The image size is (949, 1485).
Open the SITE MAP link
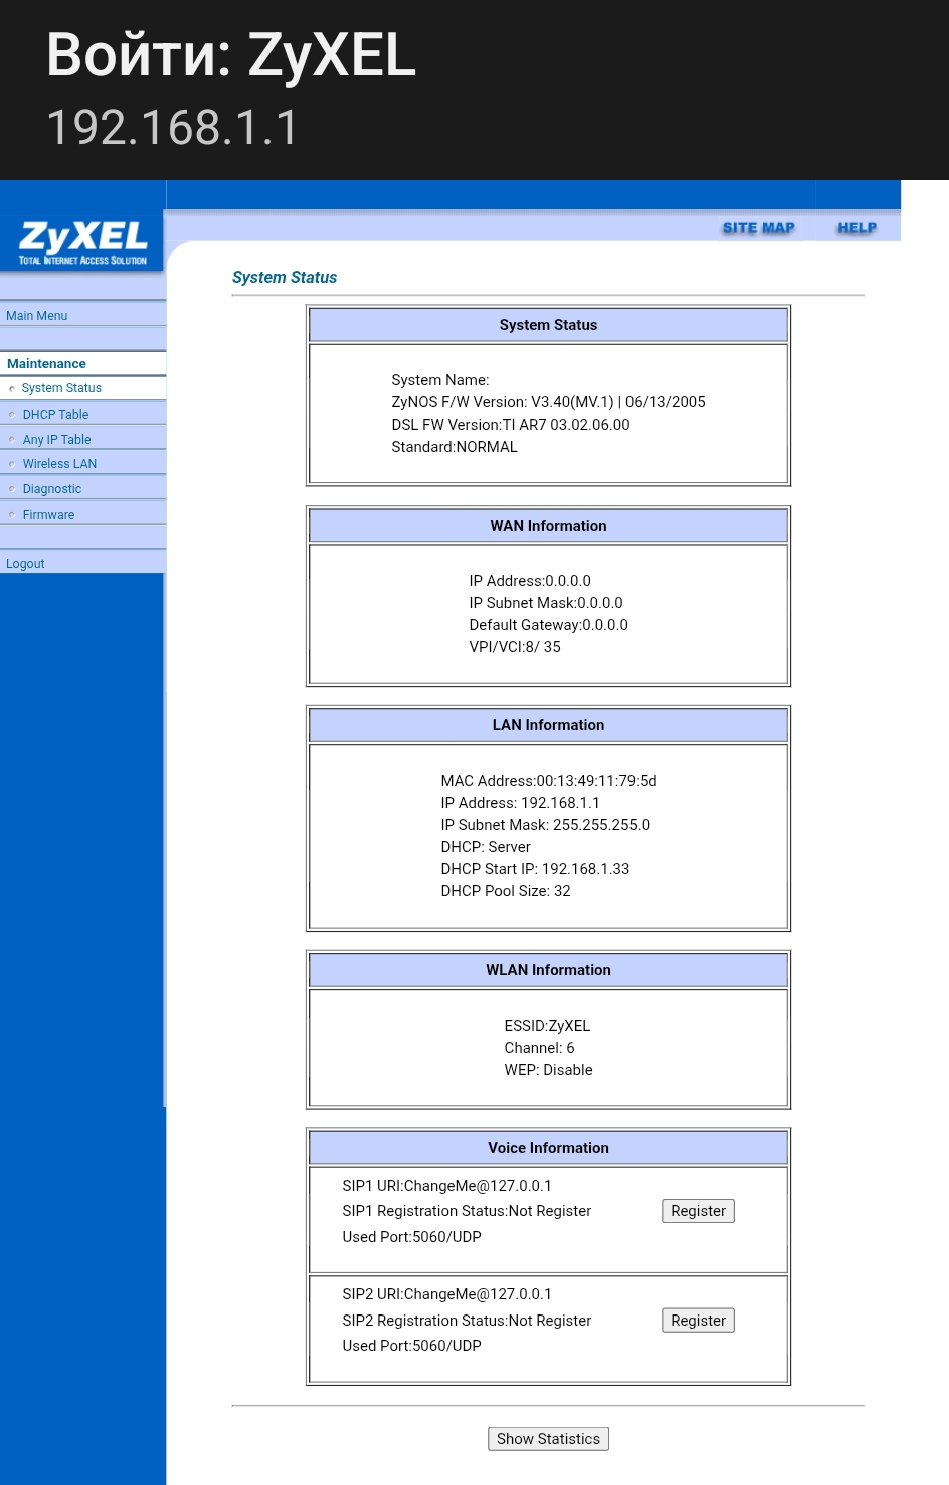[x=758, y=228]
